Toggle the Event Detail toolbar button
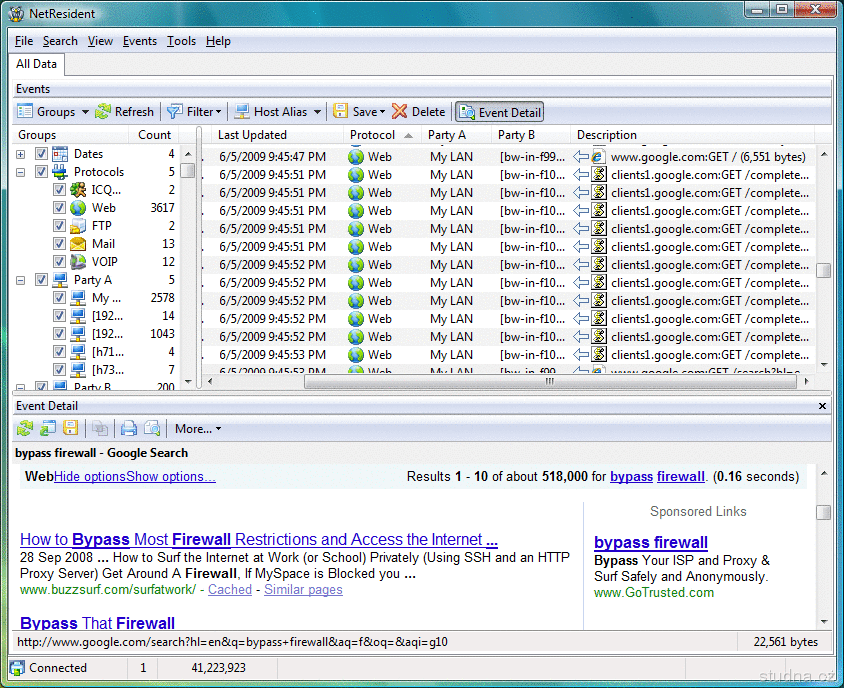 (x=500, y=112)
